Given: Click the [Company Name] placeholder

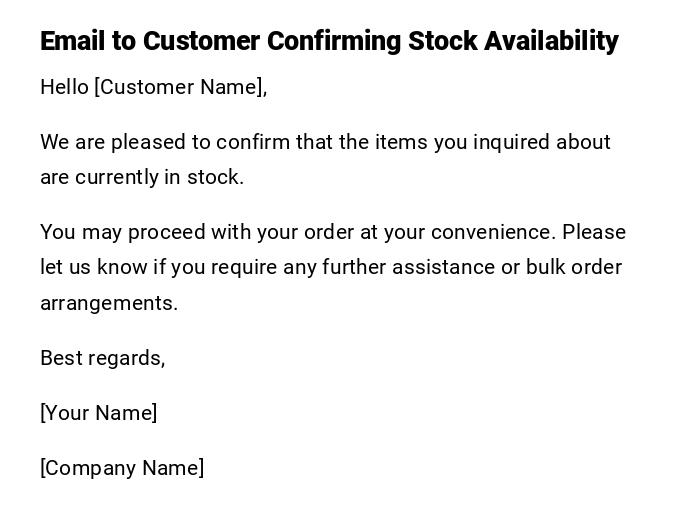Looking at the screenshot, I should 122,468.
